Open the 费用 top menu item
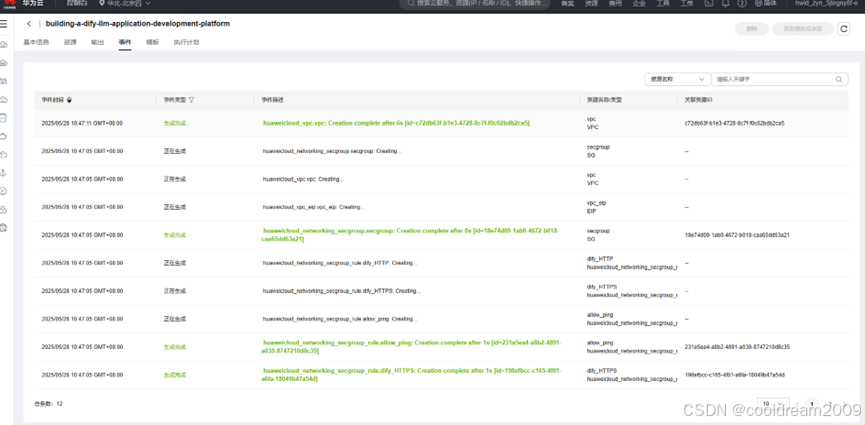865x425 pixels. tap(615, 3)
